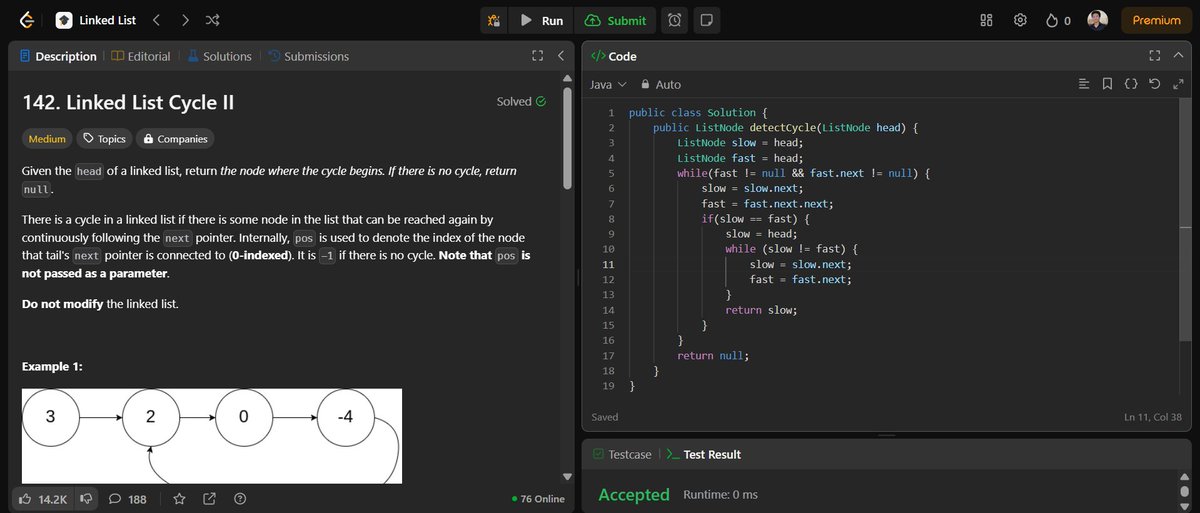Switch to the Solutions tab

219,57
